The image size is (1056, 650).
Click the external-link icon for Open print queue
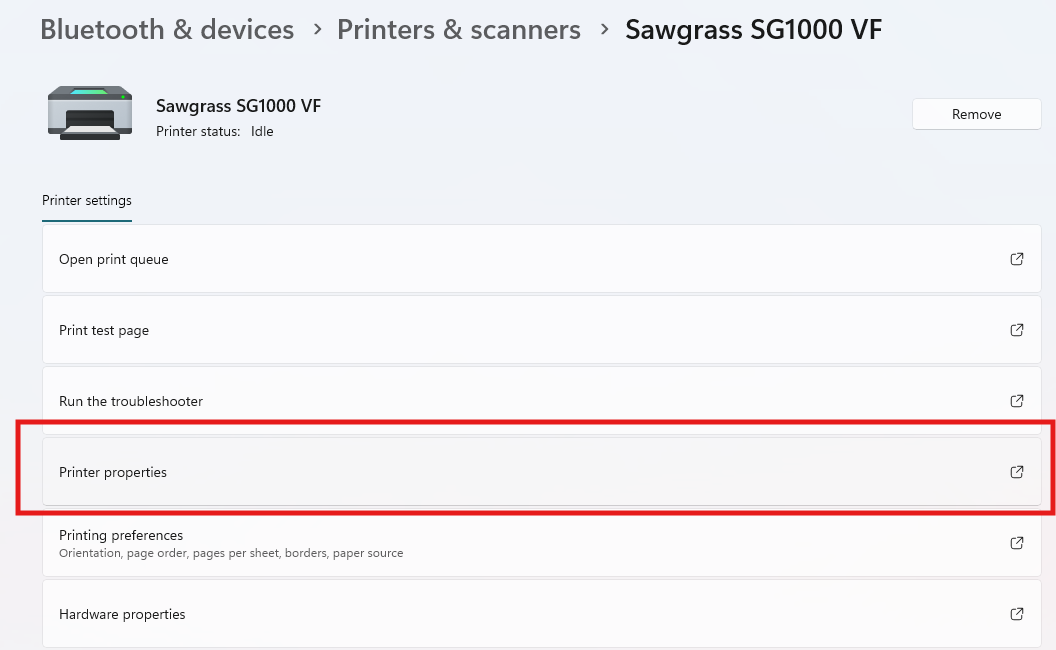coord(1017,259)
